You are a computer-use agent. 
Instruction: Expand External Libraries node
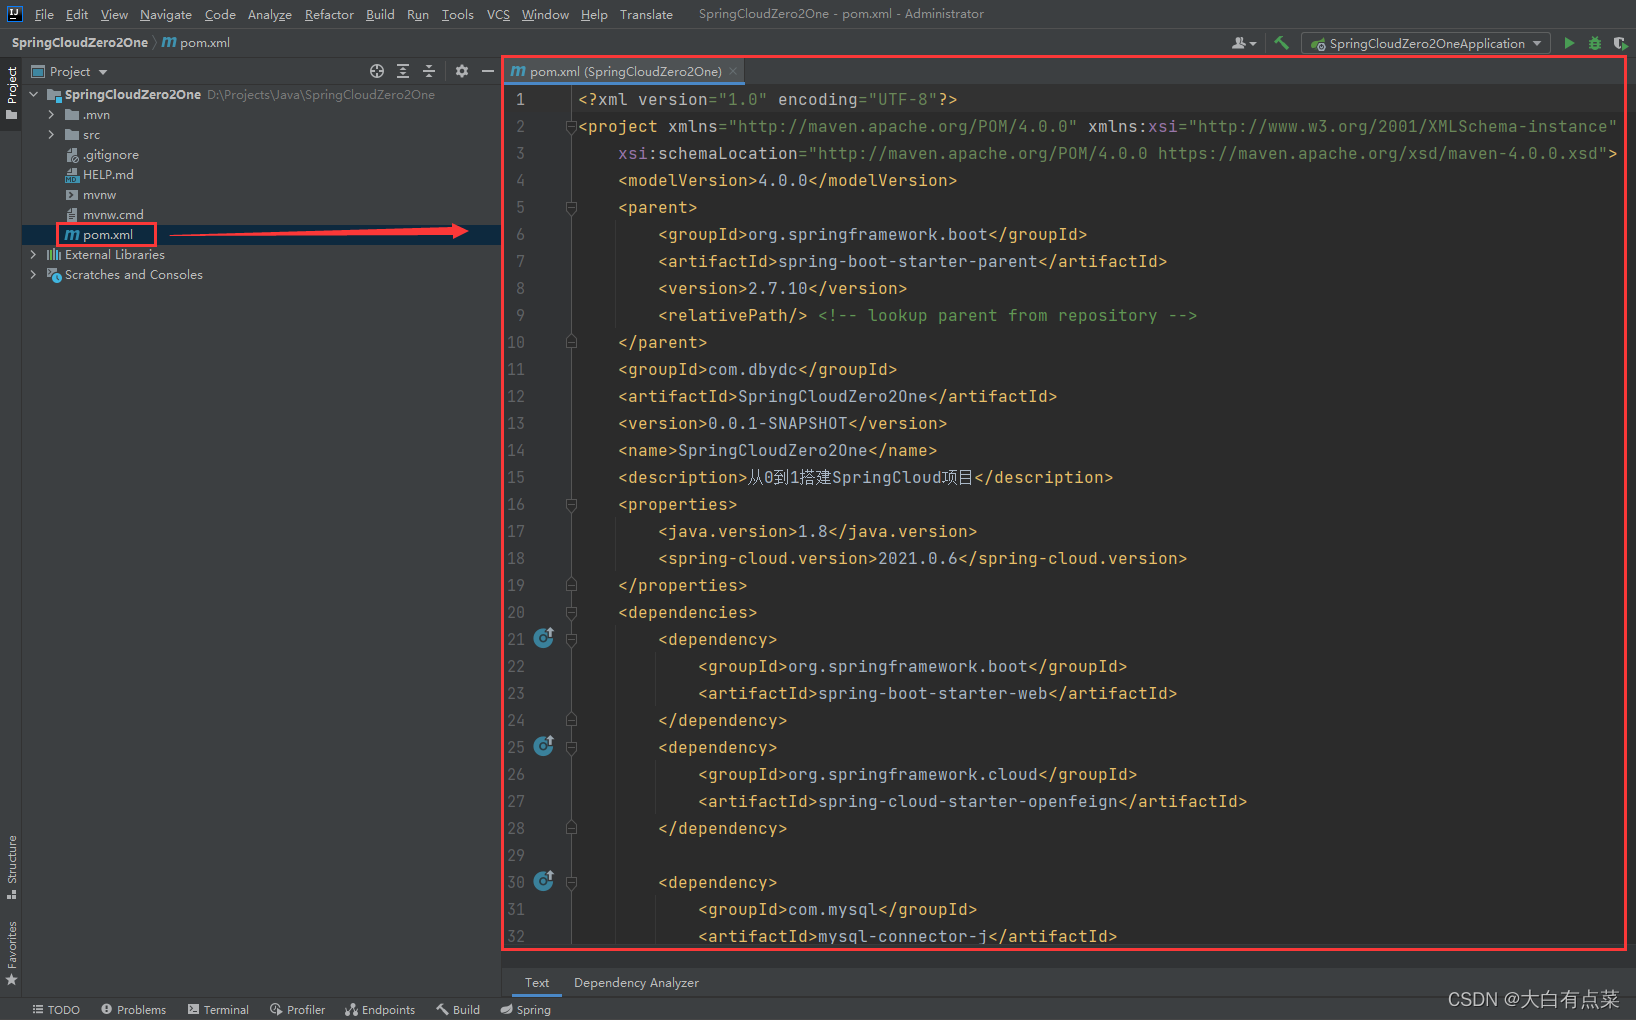point(34,254)
